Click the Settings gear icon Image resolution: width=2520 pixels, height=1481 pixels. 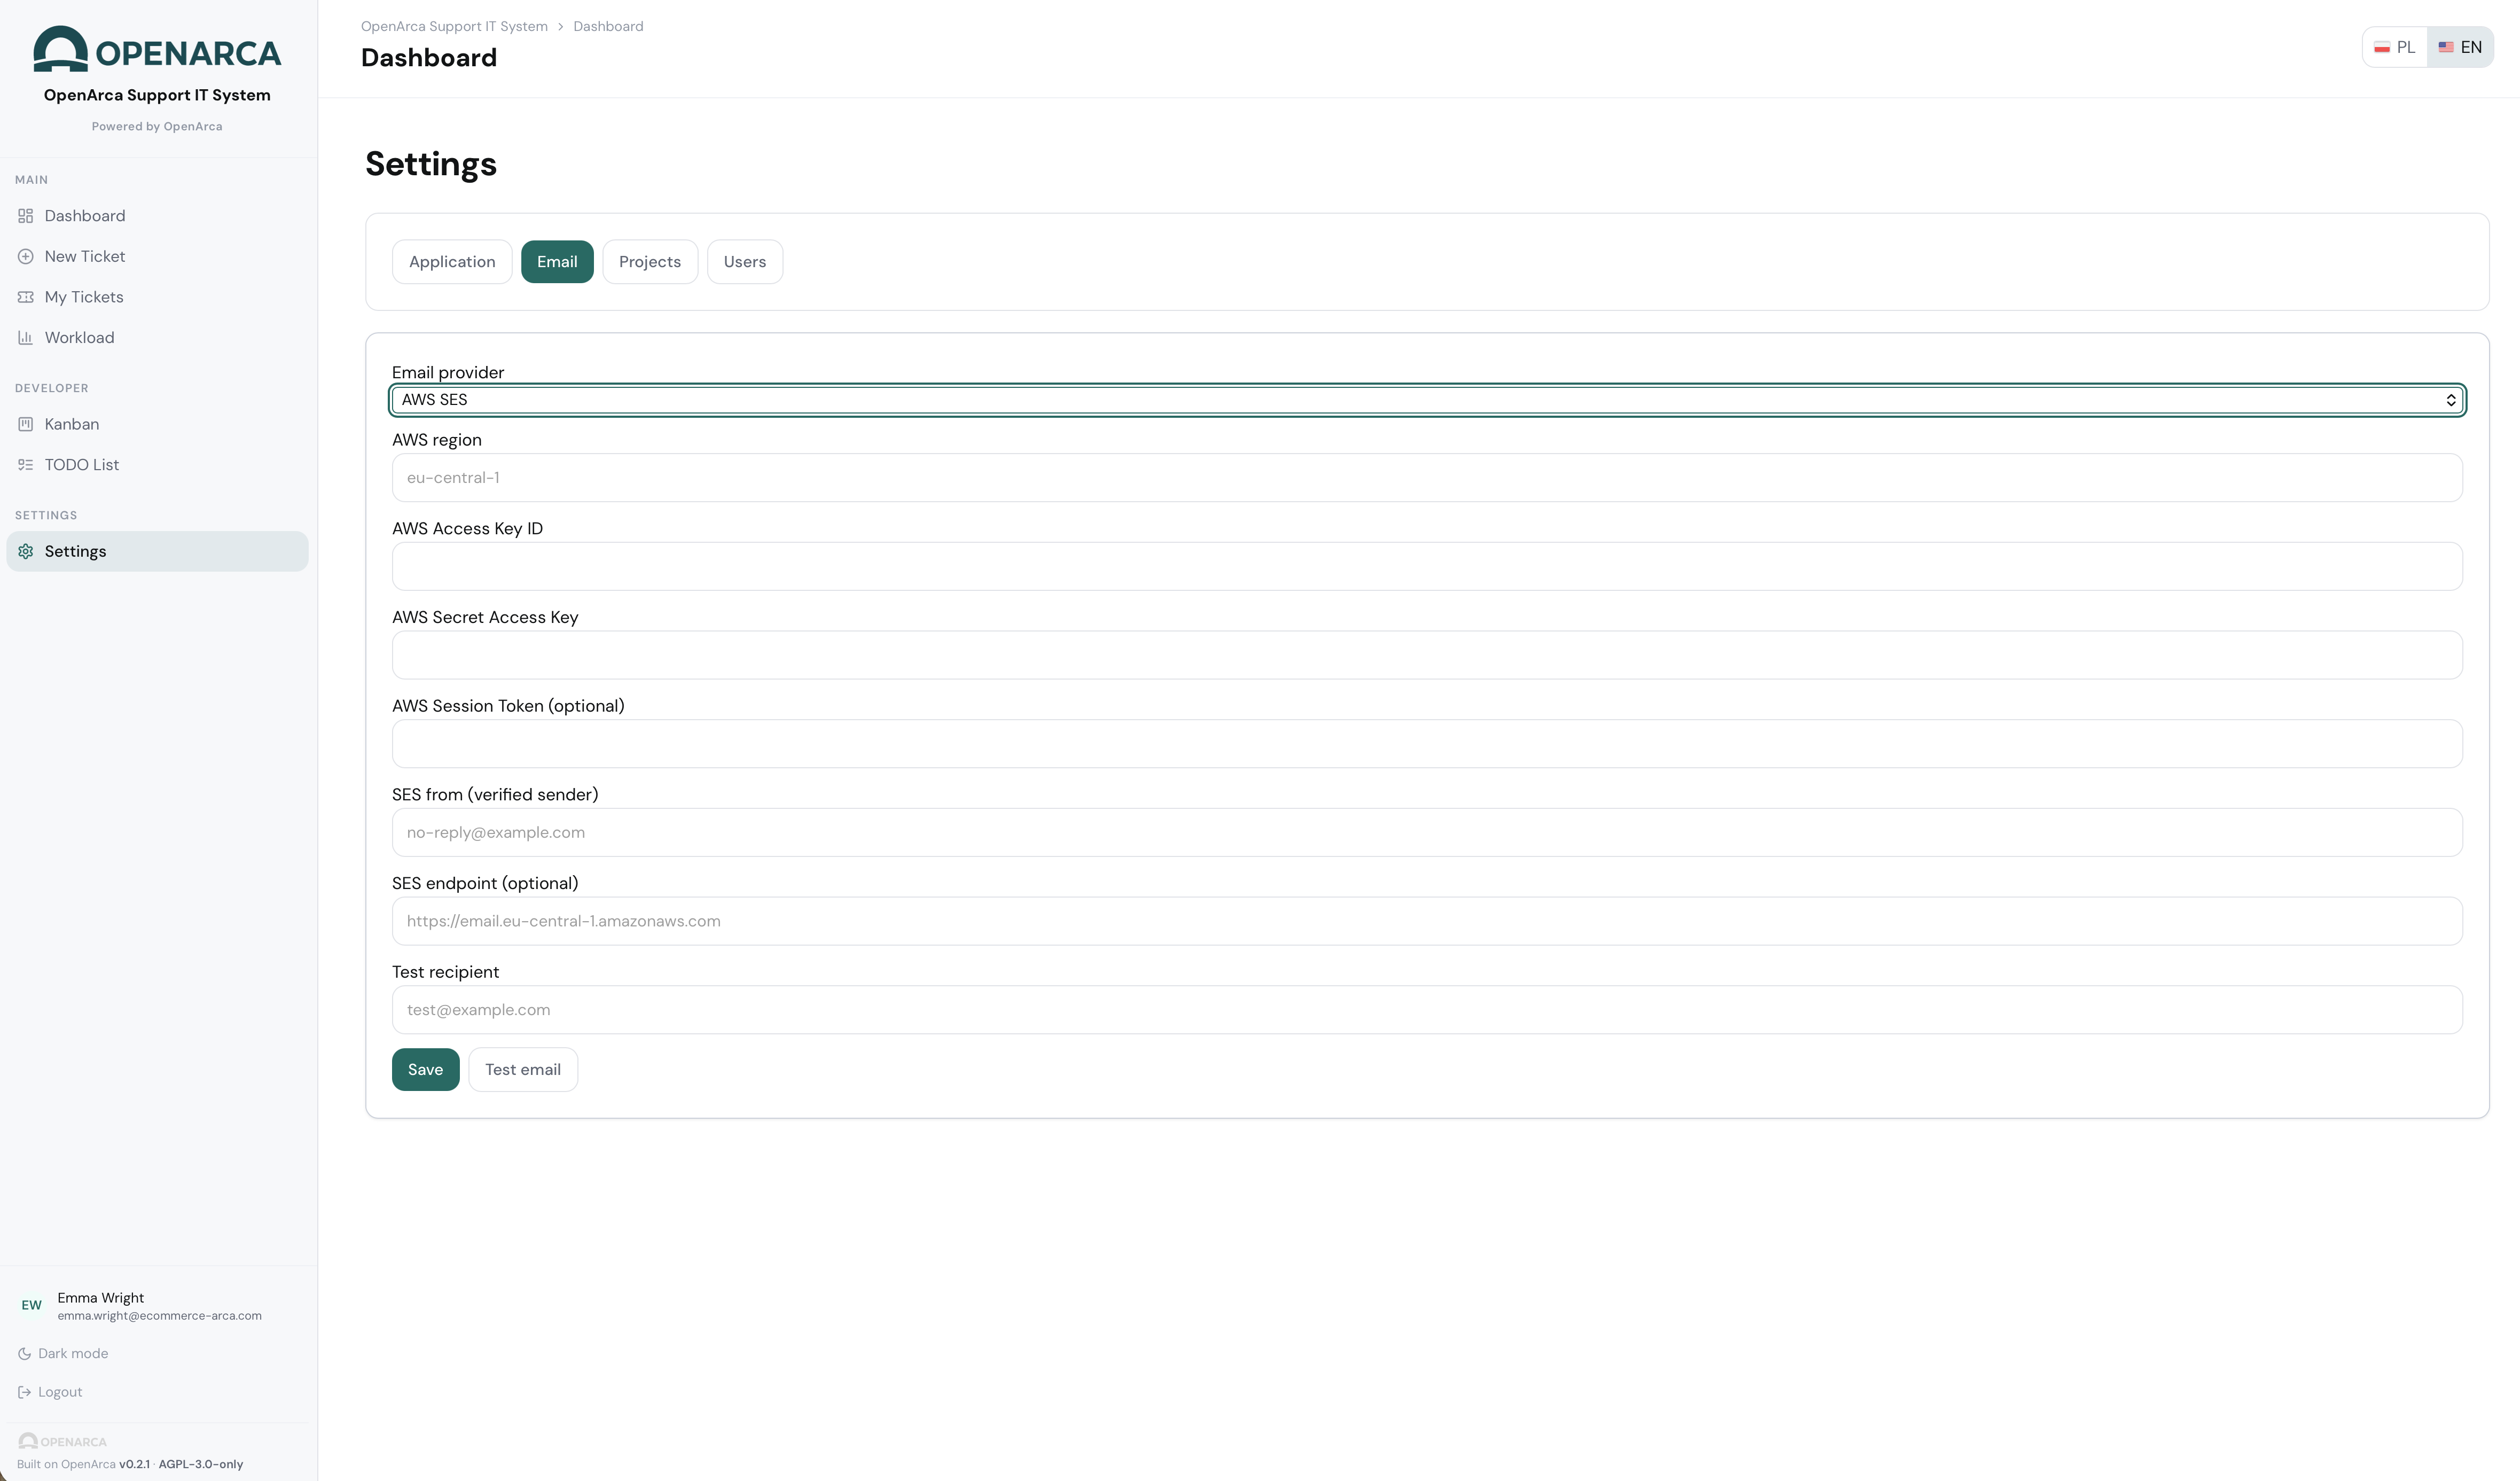click(x=26, y=551)
